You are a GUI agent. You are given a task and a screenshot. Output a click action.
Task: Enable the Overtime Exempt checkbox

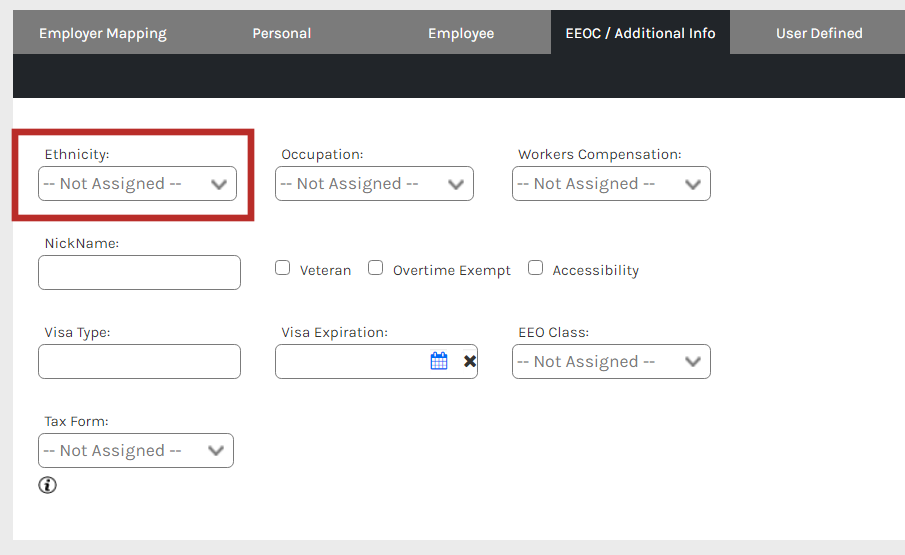pyautogui.click(x=375, y=268)
